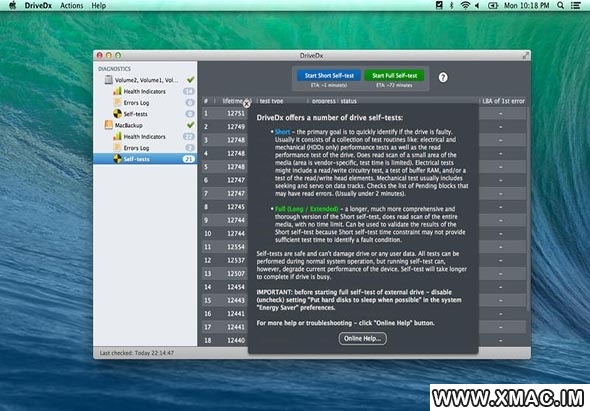
Task: Click the DIAGNOSTICS sidebar header
Action: tap(114, 69)
